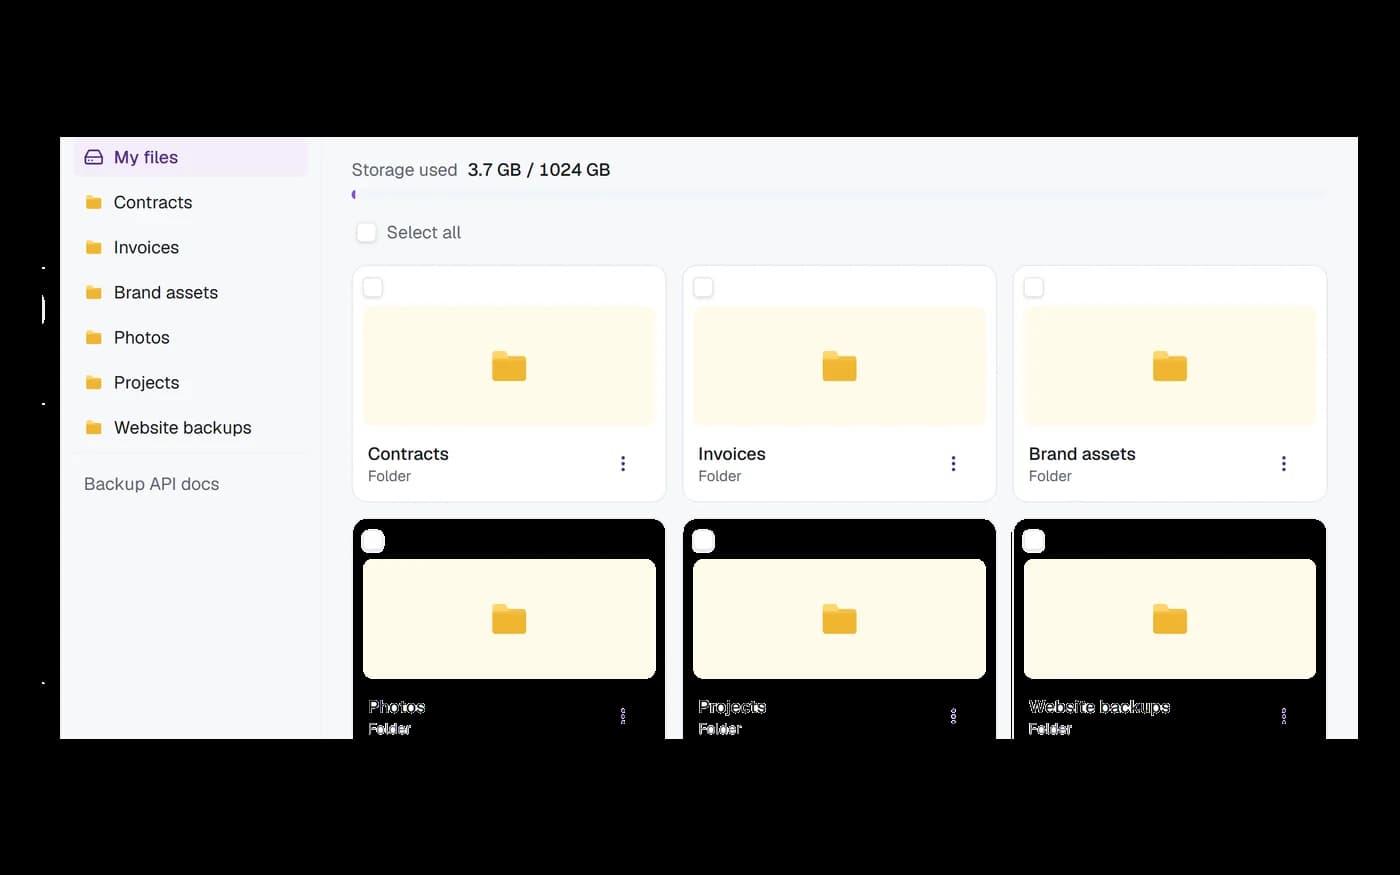Open the Photos card three-dot menu

click(x=623, y=716)
